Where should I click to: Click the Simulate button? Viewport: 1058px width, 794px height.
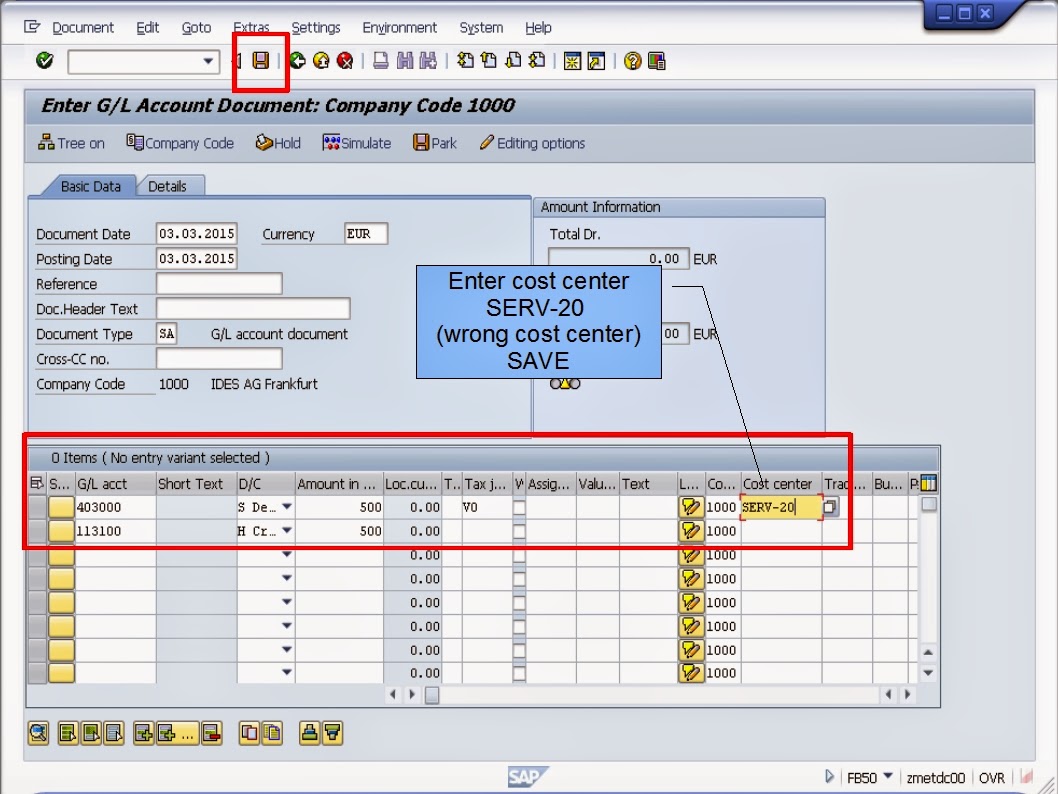tap(356, 143)
